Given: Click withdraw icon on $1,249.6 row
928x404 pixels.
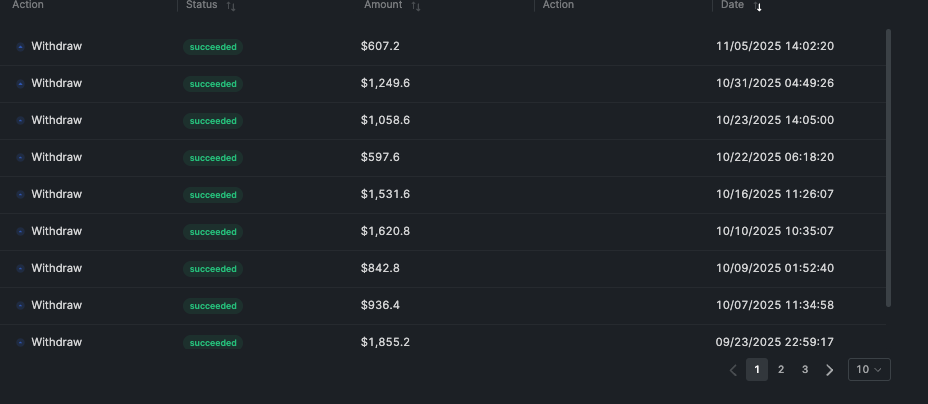Looking at the screenshot, I should pos(20,84).
